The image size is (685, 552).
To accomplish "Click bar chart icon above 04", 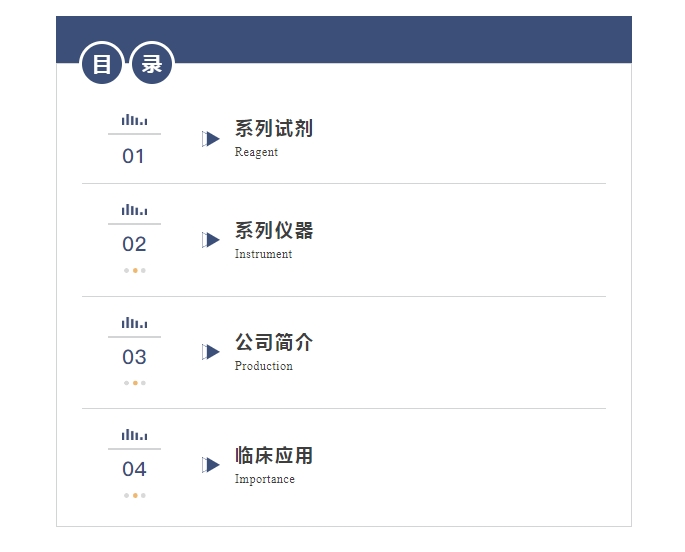I will [x=134, y=435].
